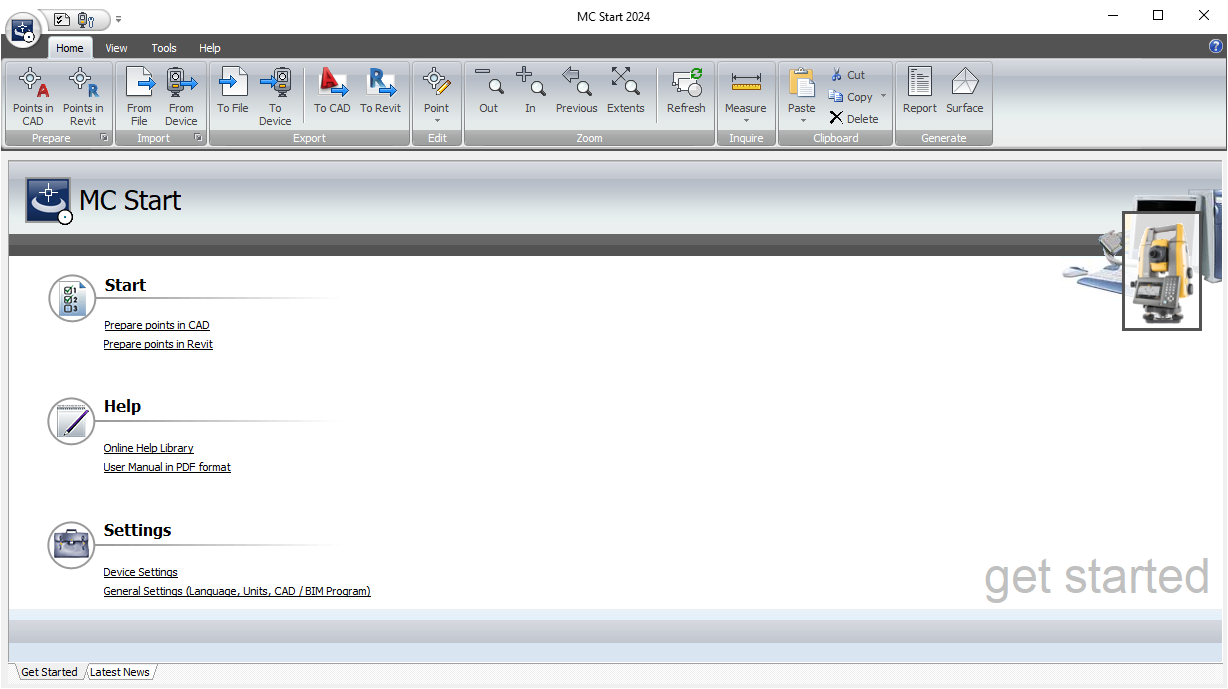Zoom to Extents
Screen dimensions: 1228x689
pyautogui.click(x=626, y=91)
